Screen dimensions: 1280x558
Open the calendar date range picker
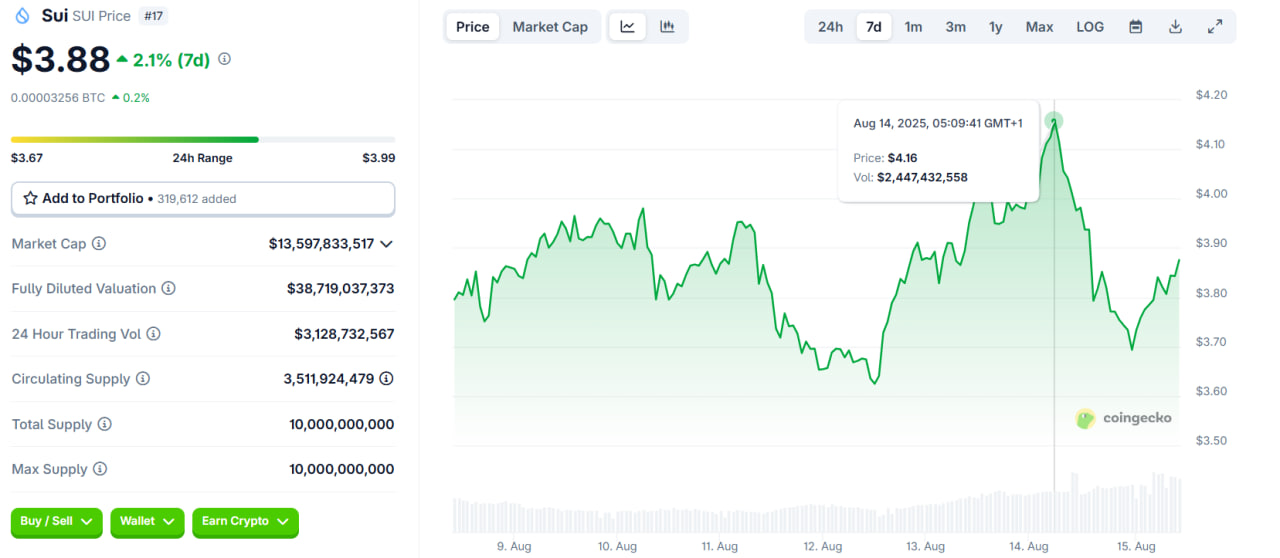coord(1136,27)
